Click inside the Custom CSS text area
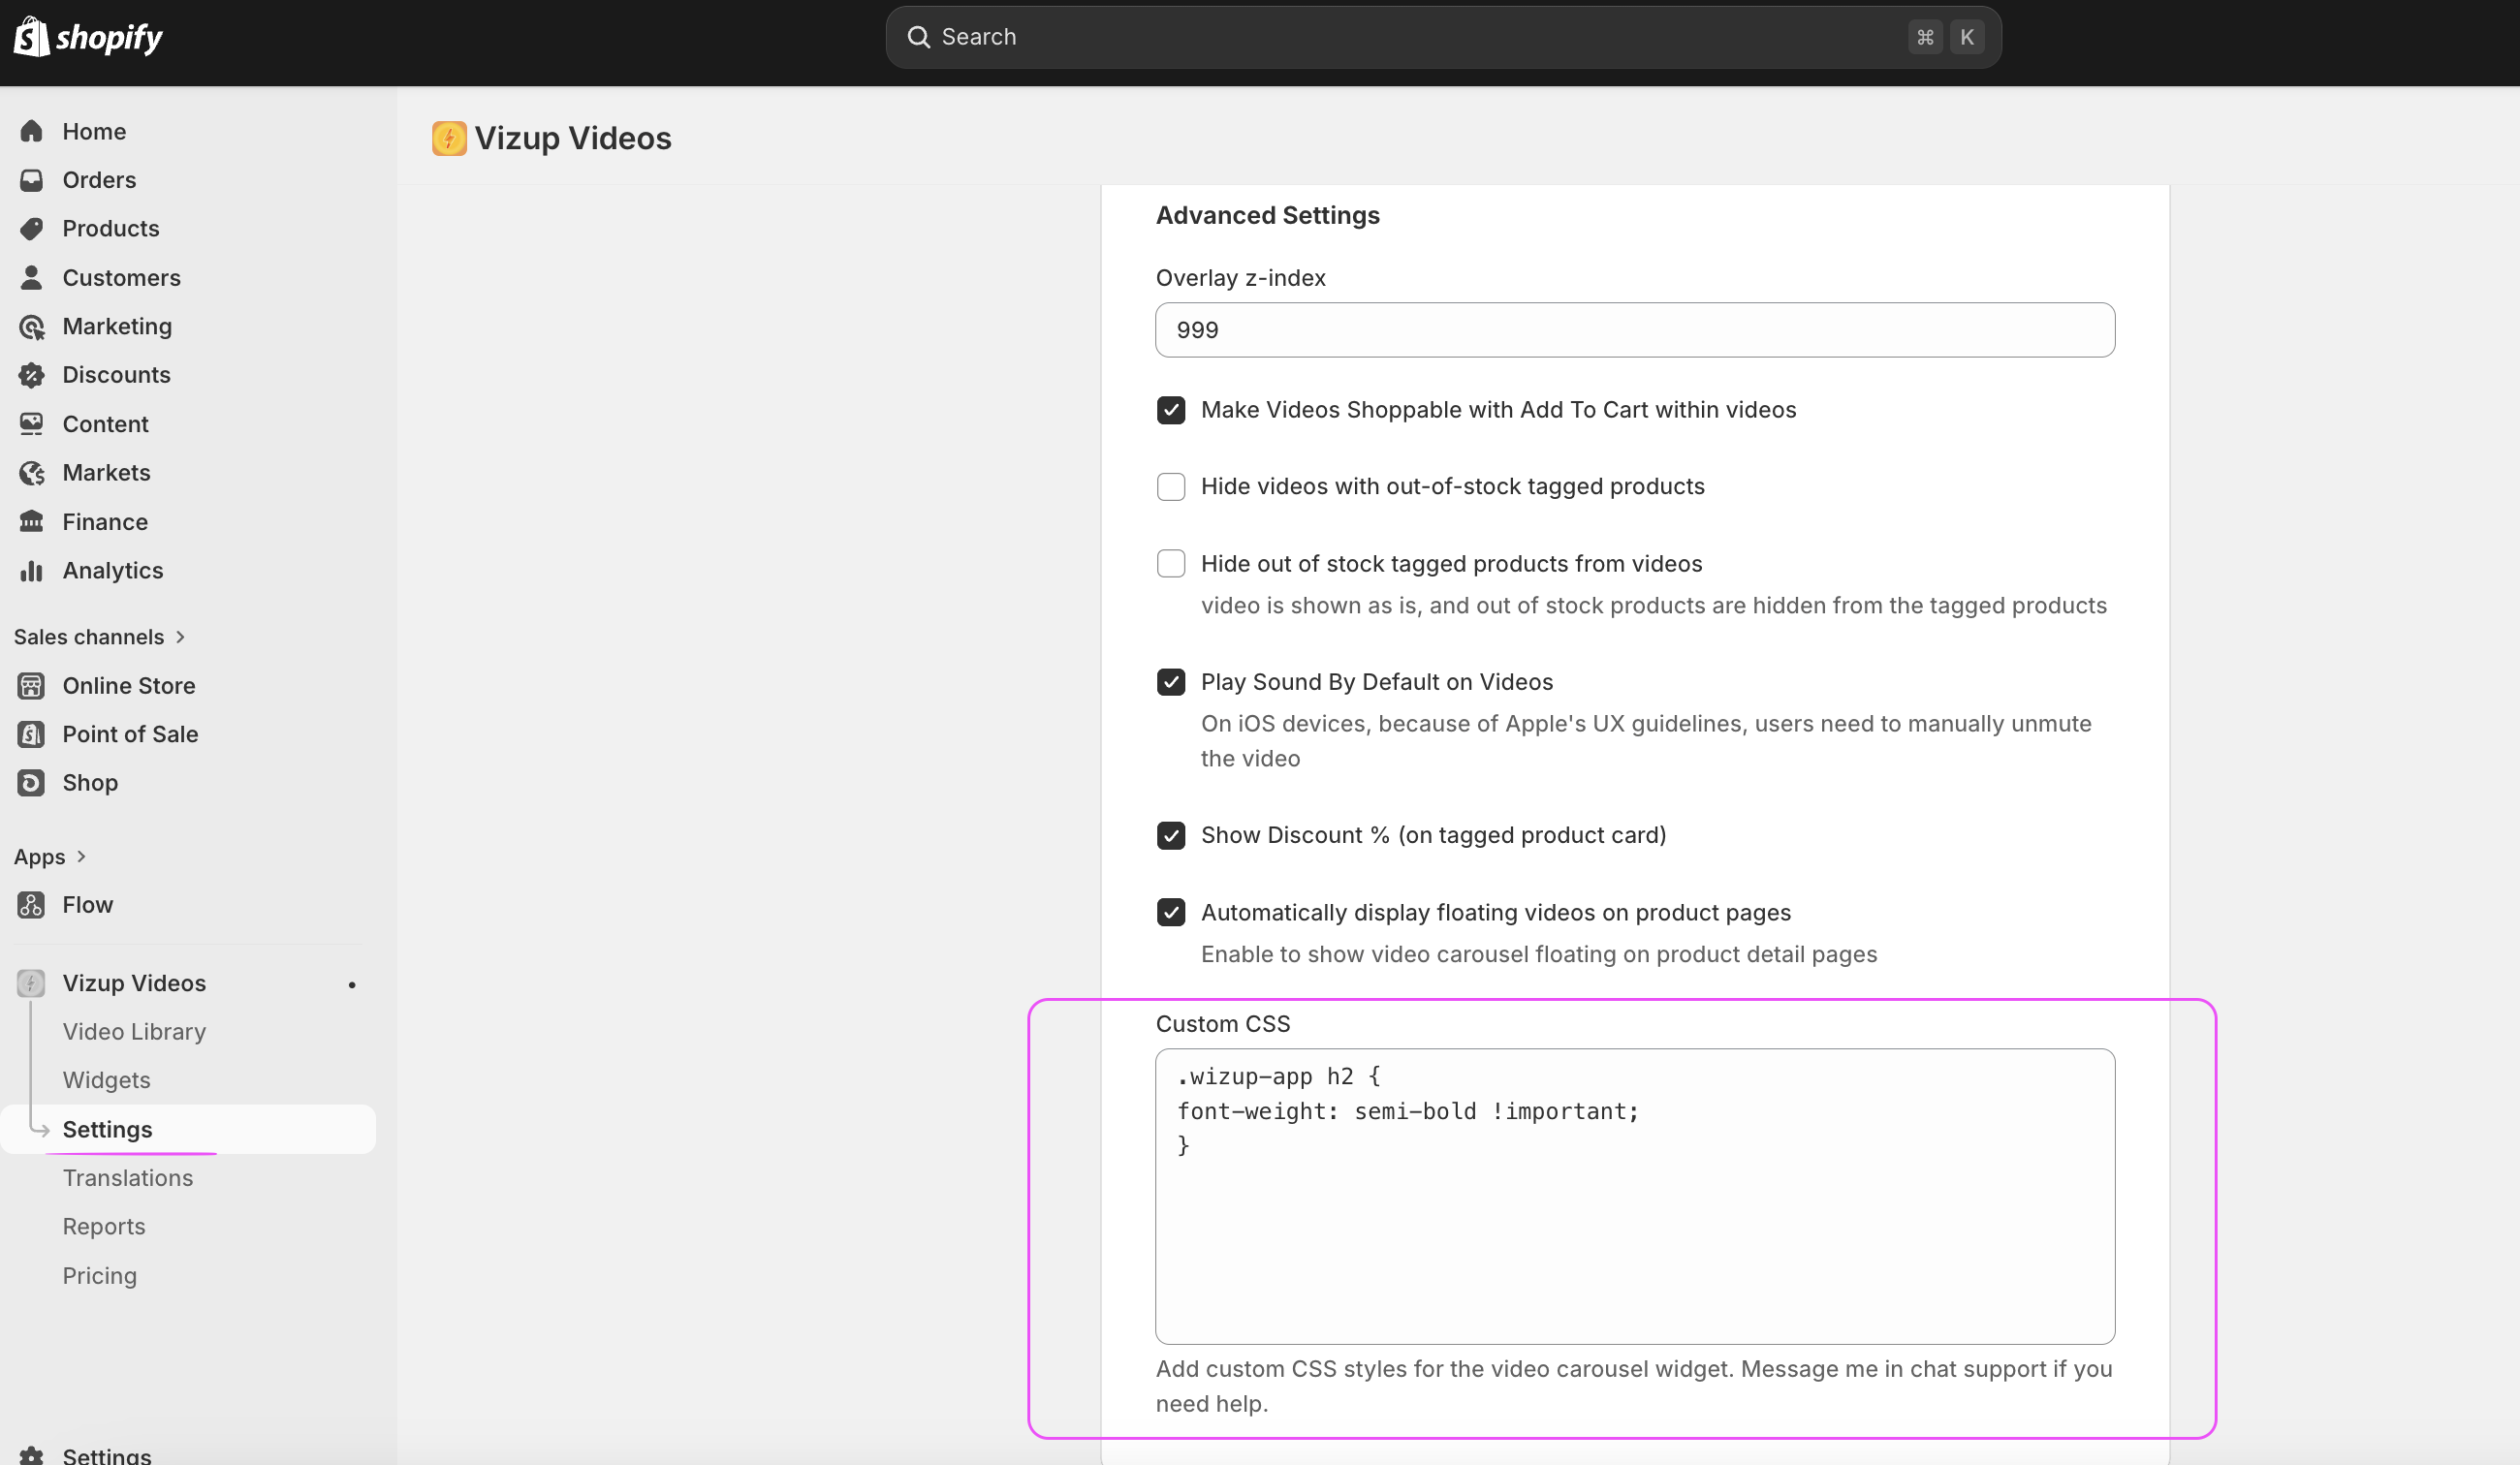This screenshot has width=2520, height=1465. point(1633,1200)
